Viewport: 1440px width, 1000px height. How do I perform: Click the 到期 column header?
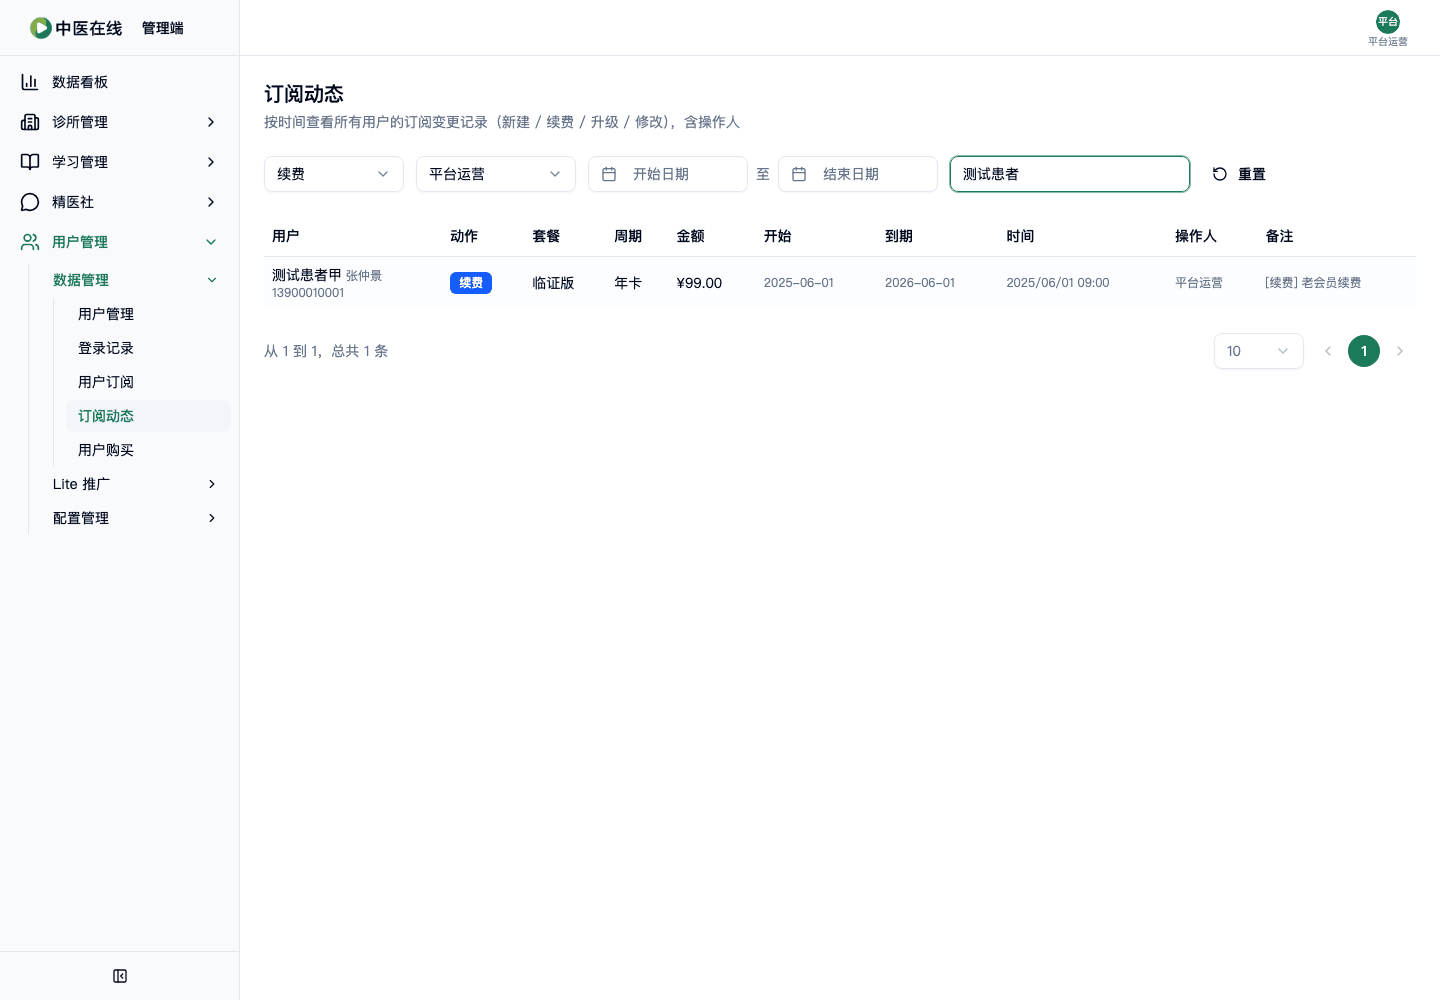coord(899,236)
